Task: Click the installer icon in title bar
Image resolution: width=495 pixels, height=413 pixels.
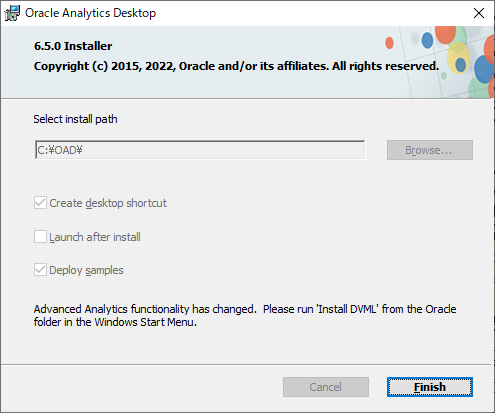Action: pyautogui.click(x=12, y=13)
